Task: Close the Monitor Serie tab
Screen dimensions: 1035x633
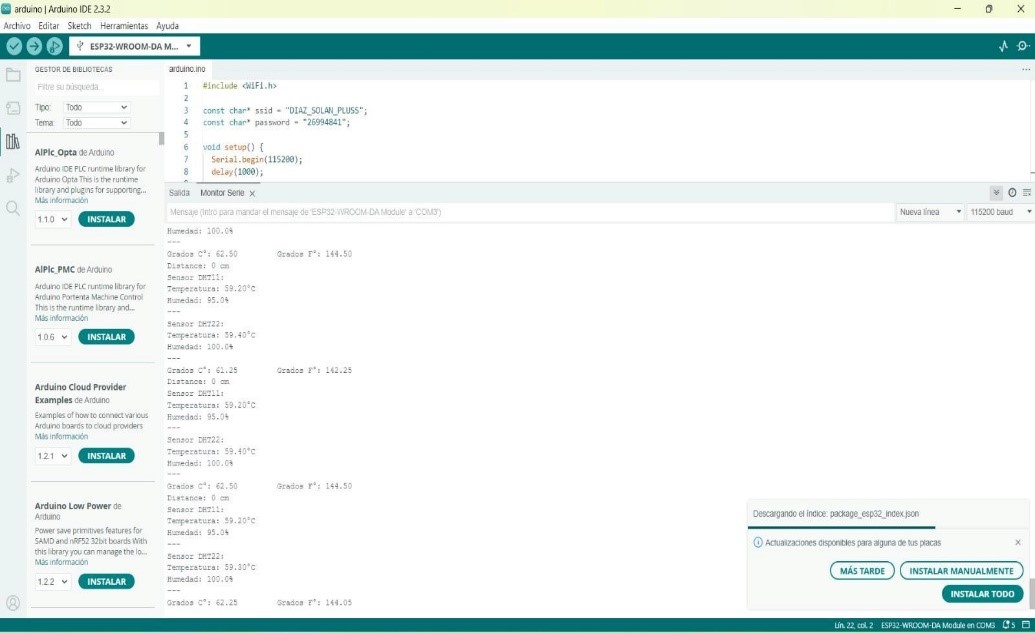Action: (252, 193)
